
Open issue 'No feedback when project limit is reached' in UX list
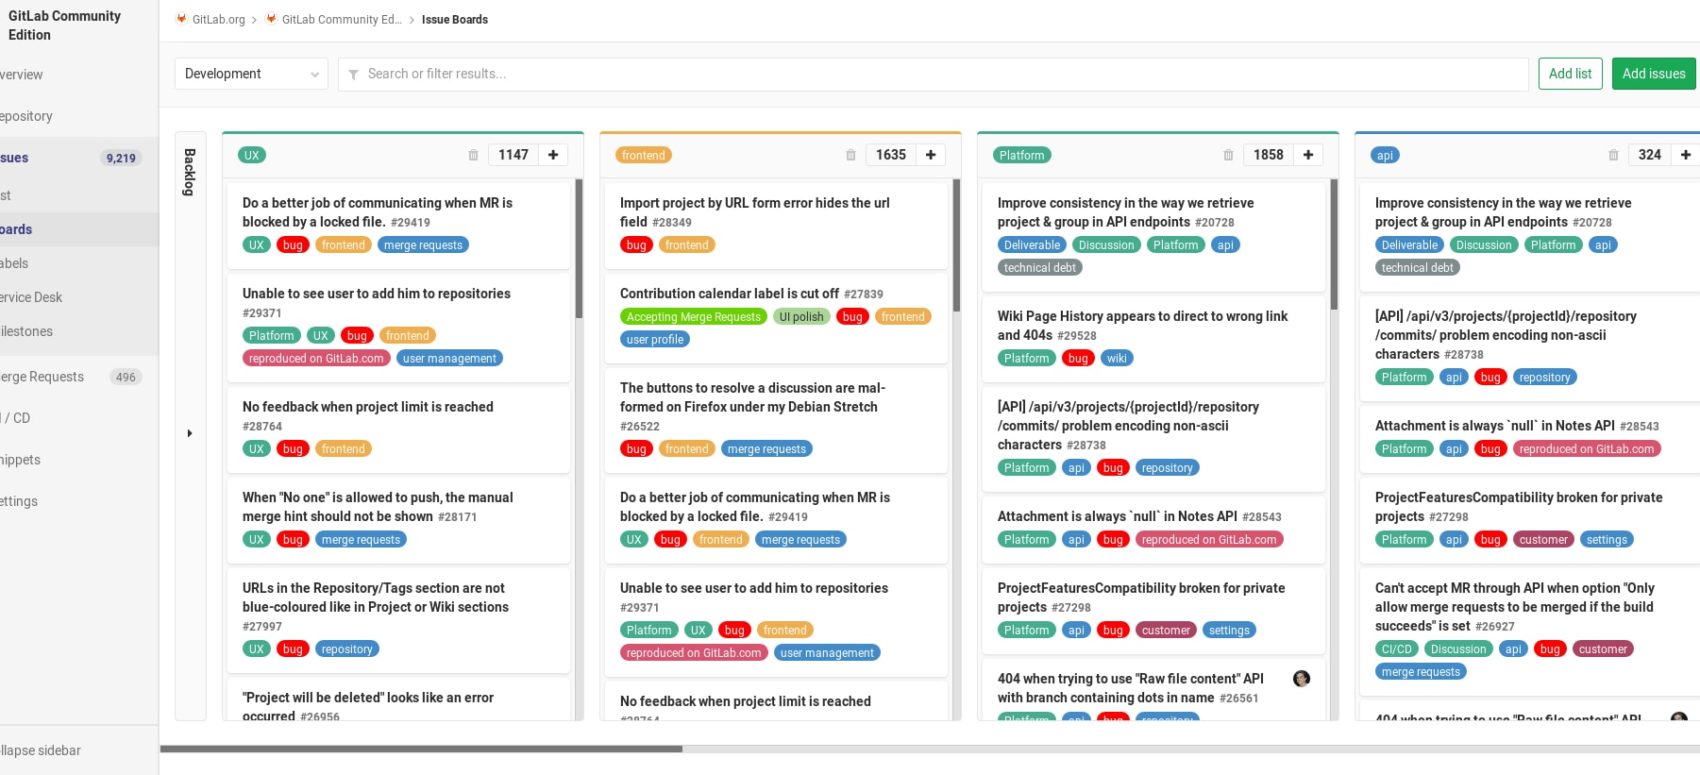tap(367, 407)
